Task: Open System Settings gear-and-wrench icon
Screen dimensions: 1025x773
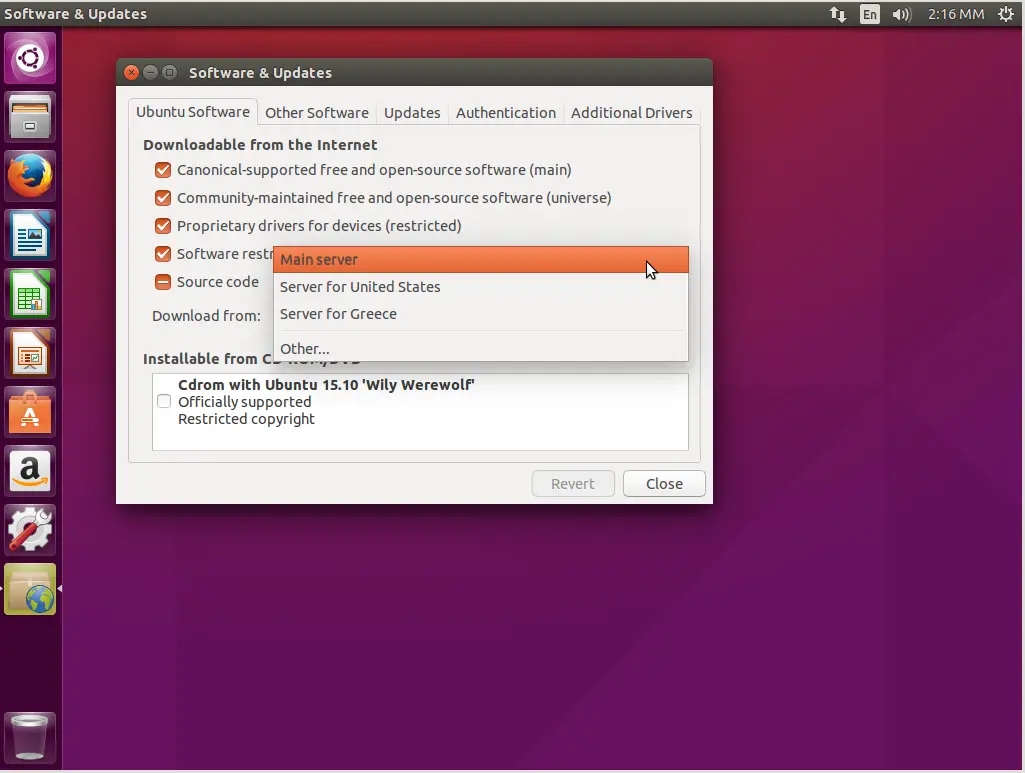Action: (30, 530)
